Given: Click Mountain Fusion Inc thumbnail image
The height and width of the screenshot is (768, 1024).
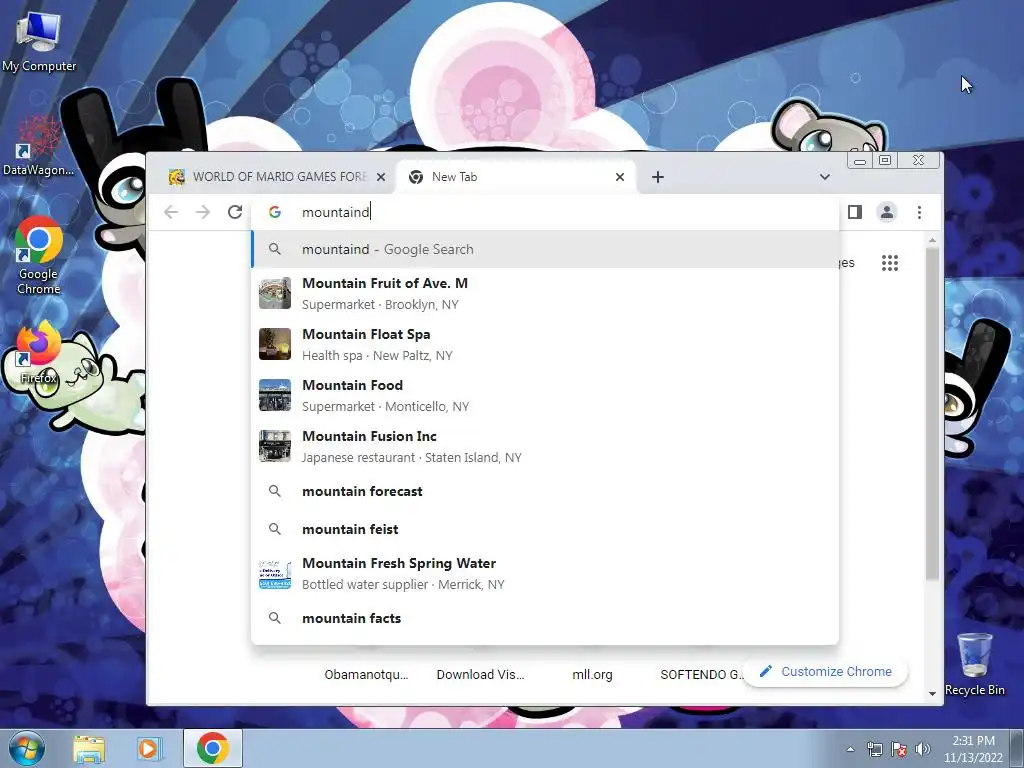Looking at the screenshot, I should tap(275, 446).
